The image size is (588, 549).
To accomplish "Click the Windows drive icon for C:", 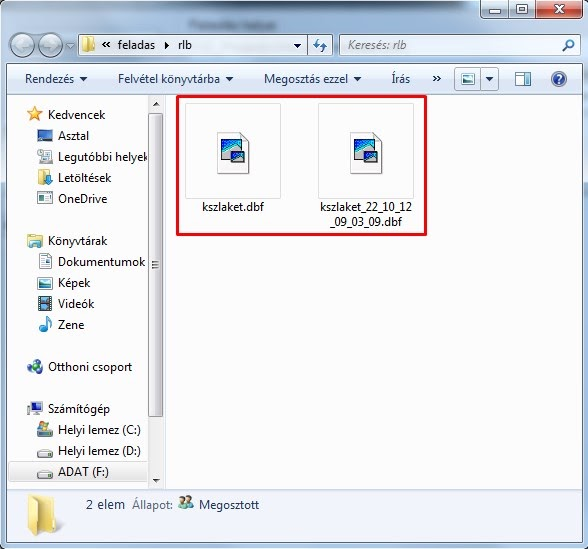I will [x=45, y=429].
